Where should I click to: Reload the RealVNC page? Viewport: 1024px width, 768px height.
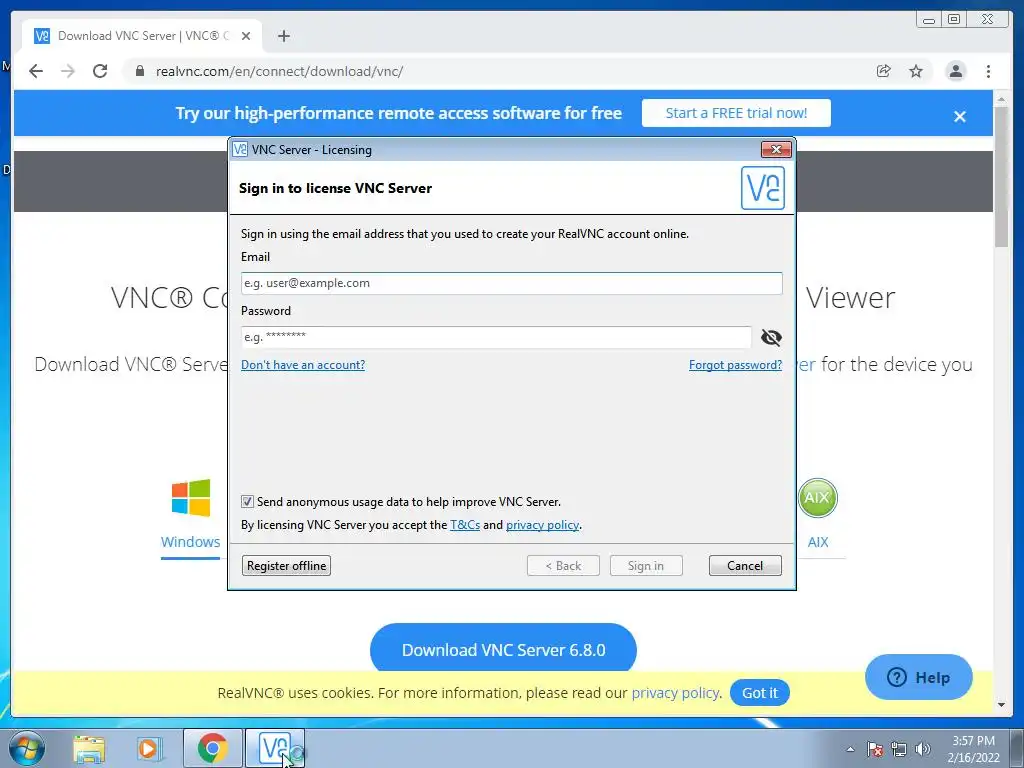pos(100,71)
